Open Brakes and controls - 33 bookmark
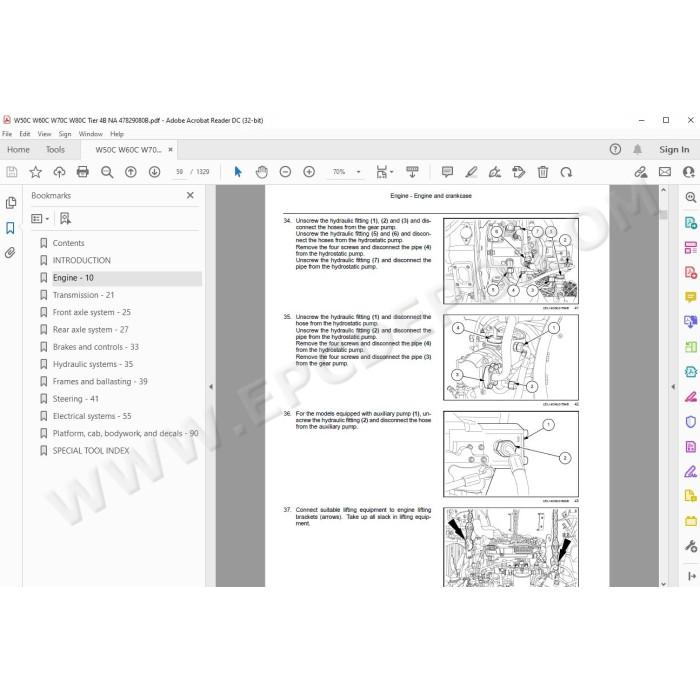This screenshot has width=700, height=700. coord(96,347)
